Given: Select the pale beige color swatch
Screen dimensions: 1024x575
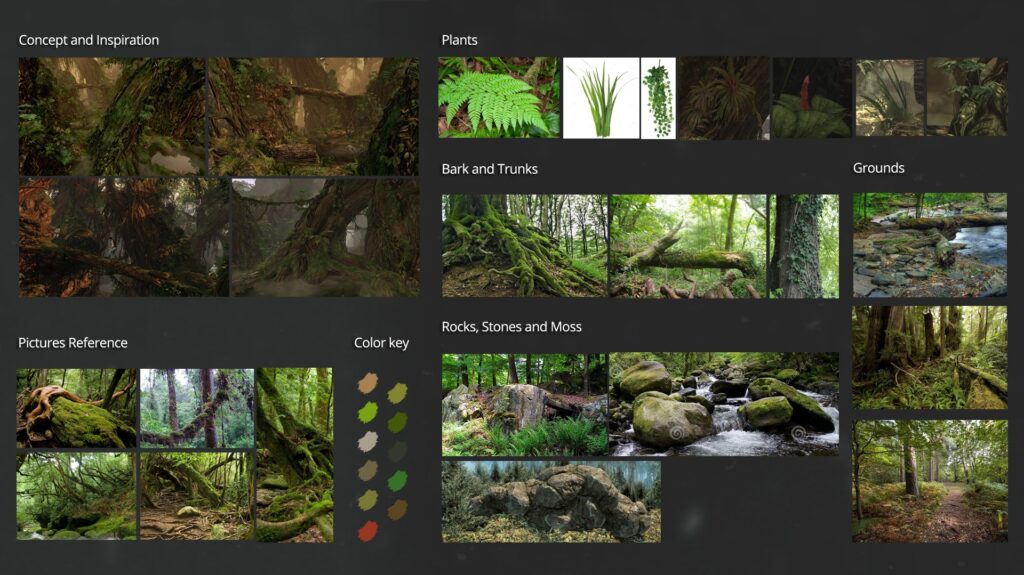Looking at the screenshot, I should point(368,442).
